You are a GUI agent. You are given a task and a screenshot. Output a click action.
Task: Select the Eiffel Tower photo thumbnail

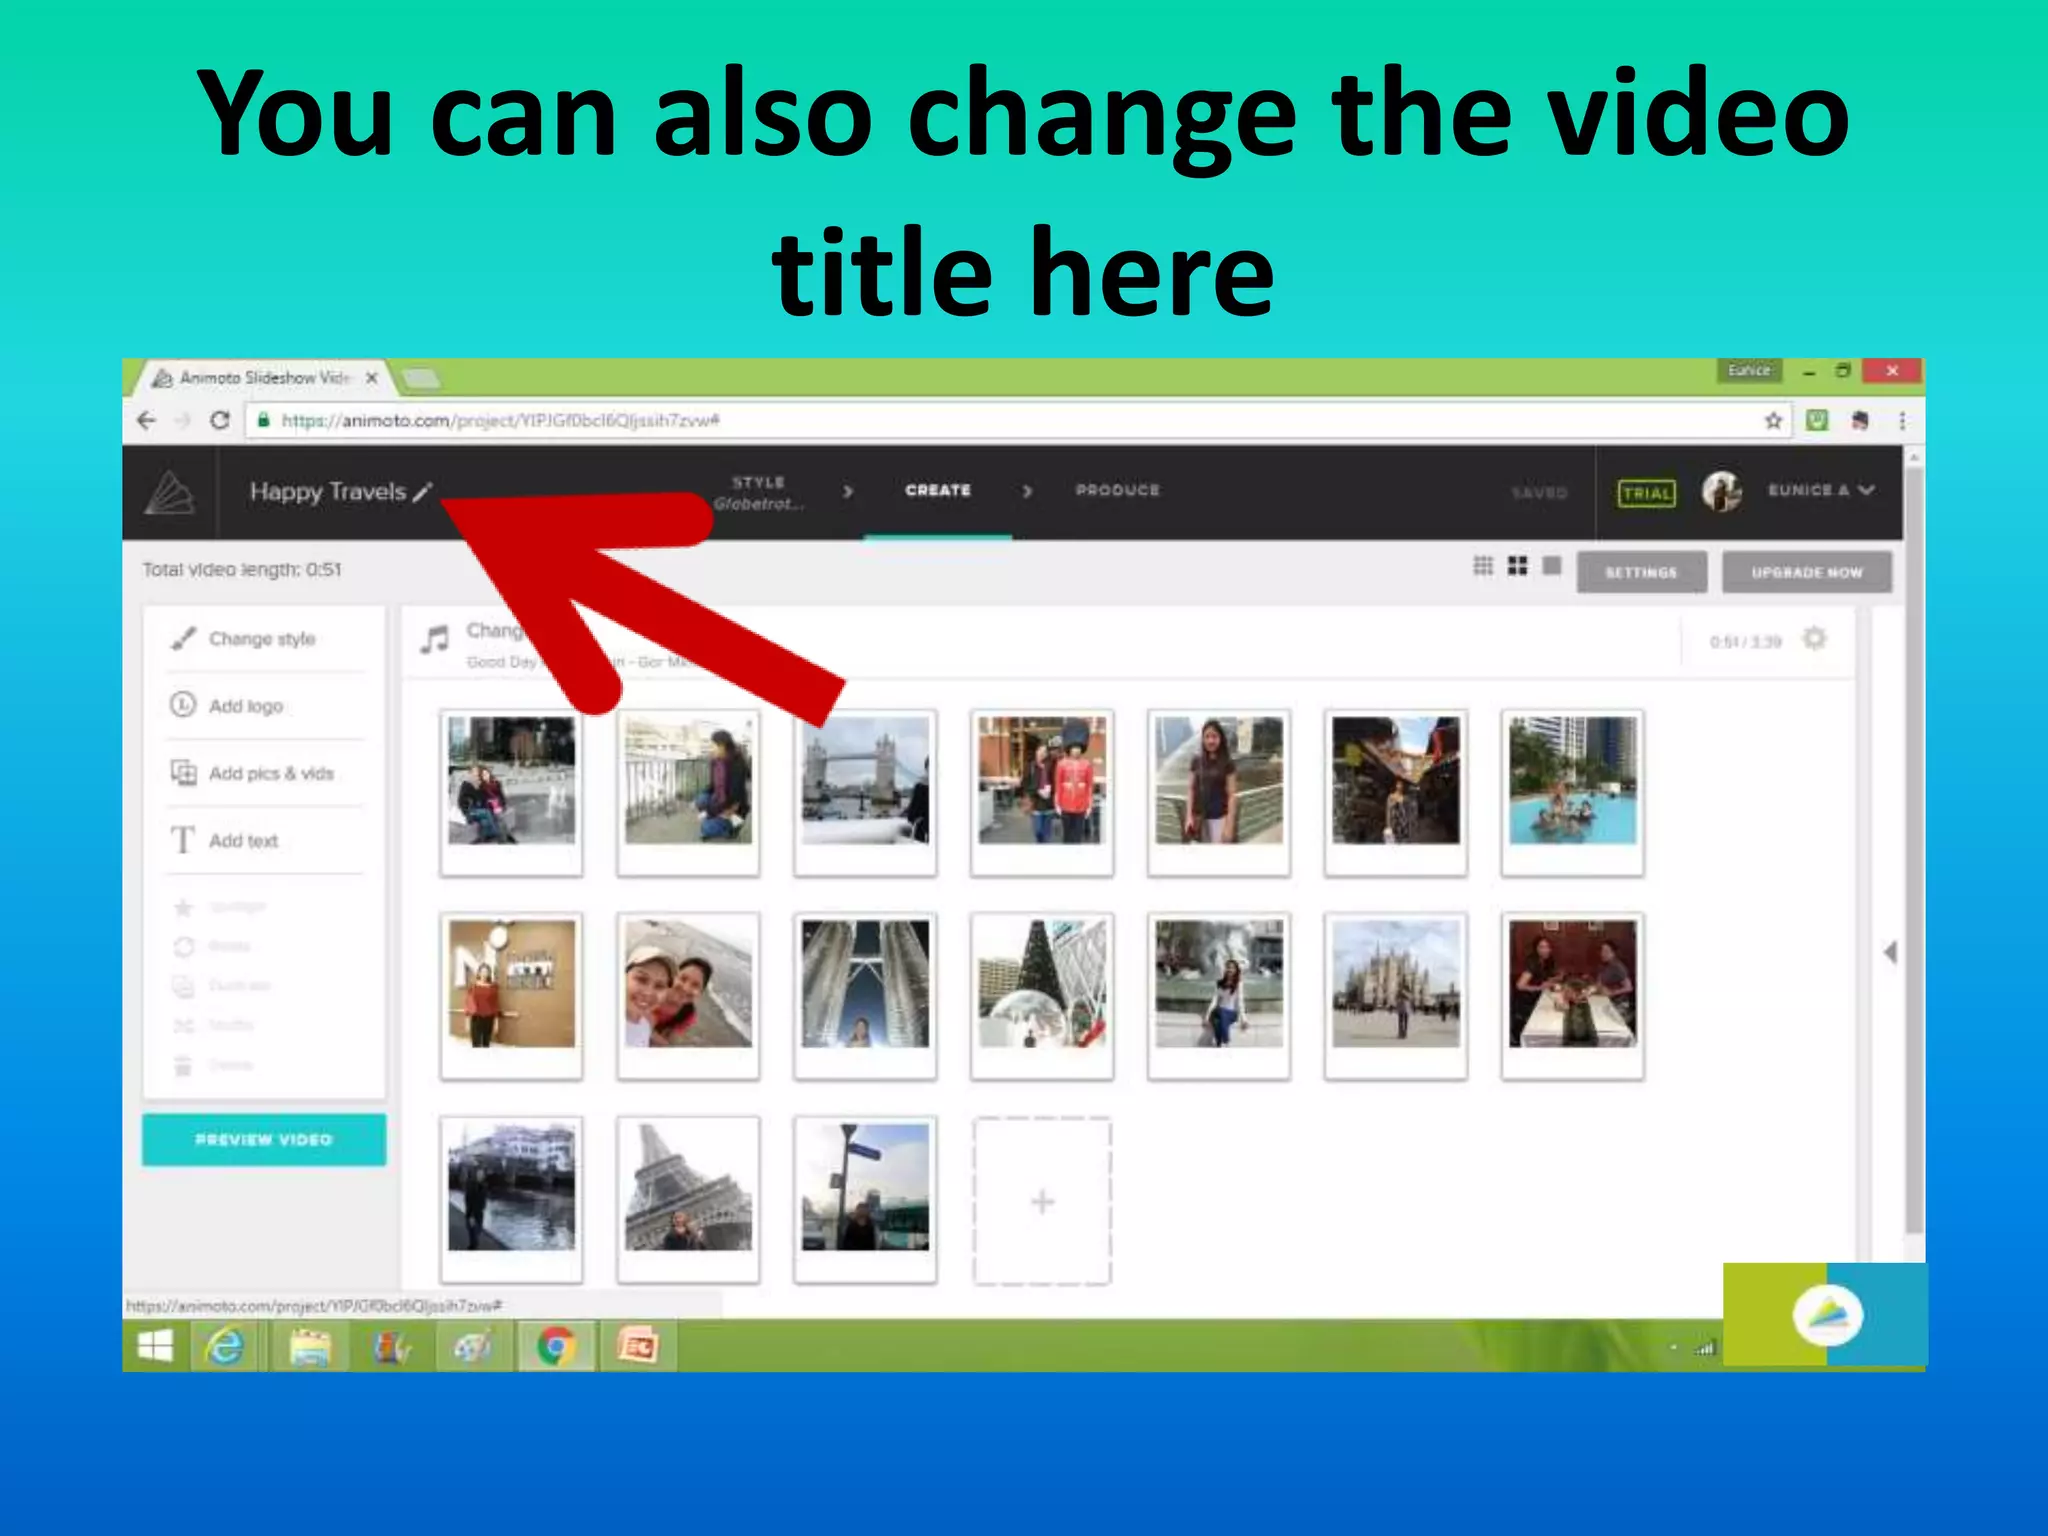(x=688, y=1198)
